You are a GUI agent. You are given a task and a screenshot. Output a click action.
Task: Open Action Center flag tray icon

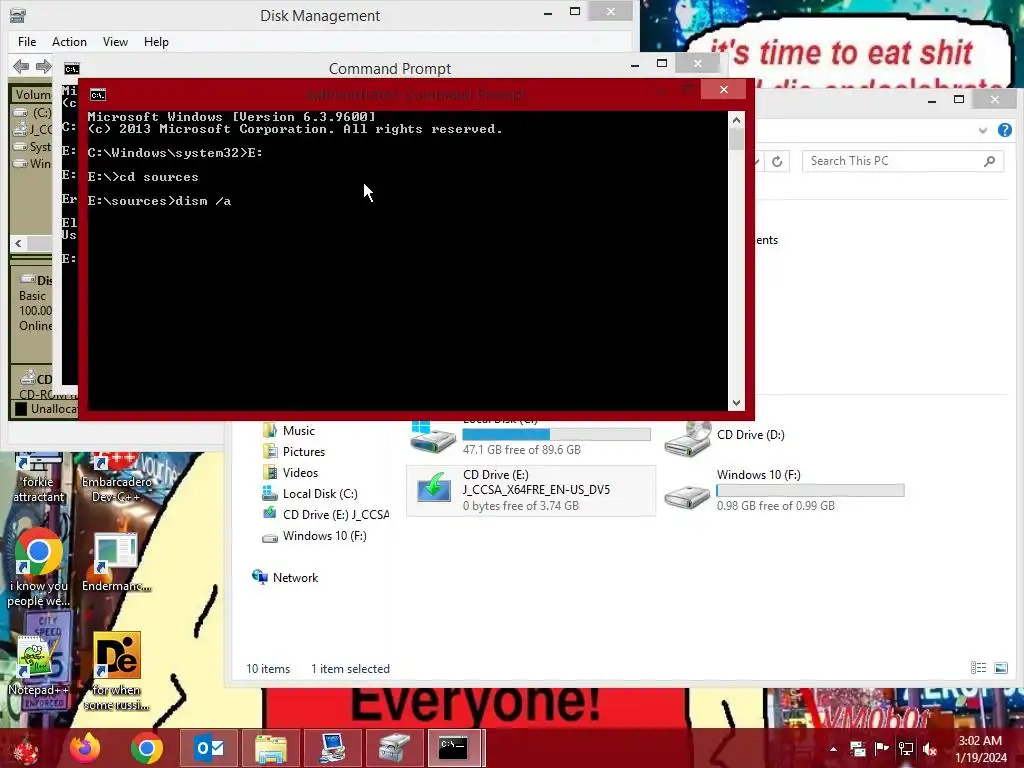882,749
